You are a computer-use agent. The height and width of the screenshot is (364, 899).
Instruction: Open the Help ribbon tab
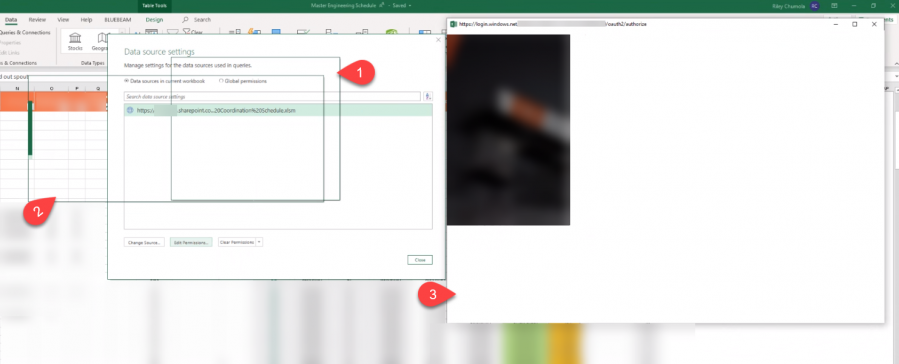[x=87, y=19]
